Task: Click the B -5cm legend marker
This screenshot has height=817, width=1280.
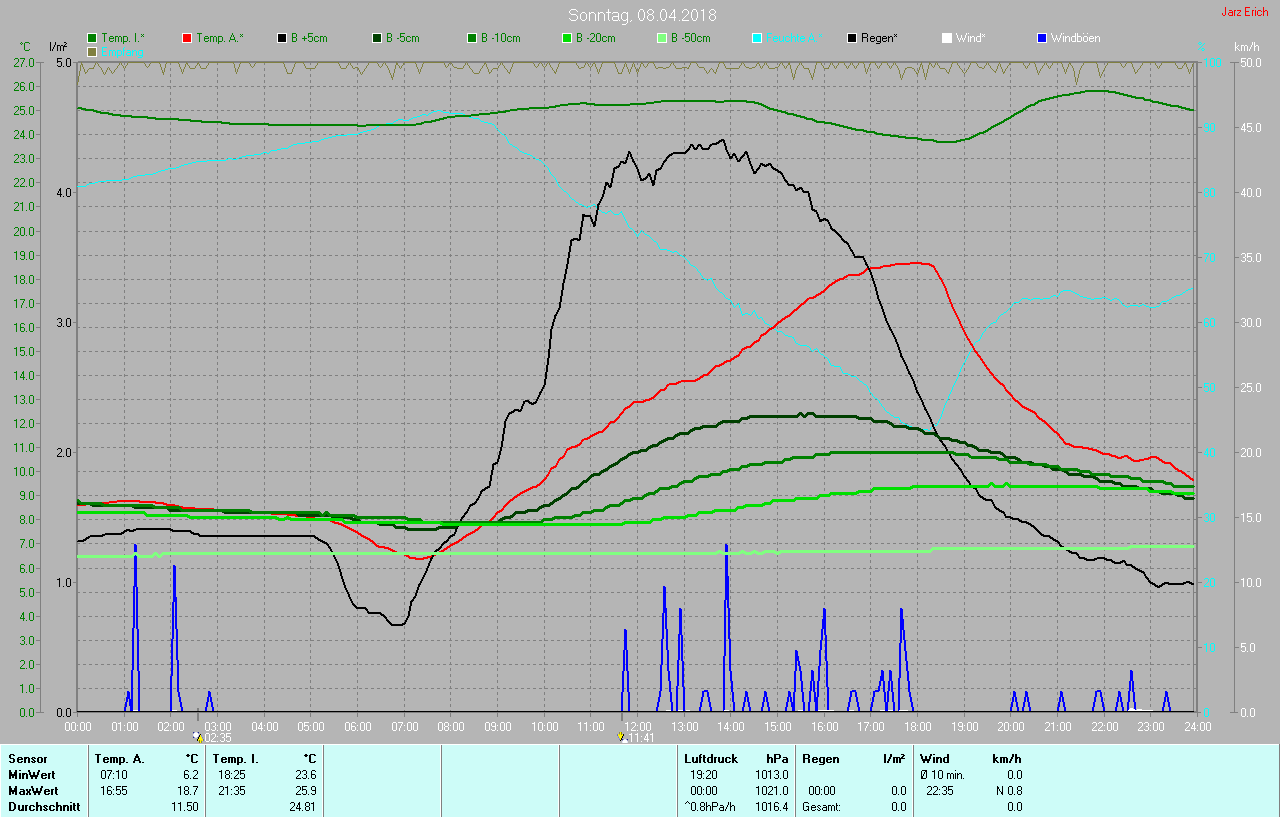Action: 377,38
